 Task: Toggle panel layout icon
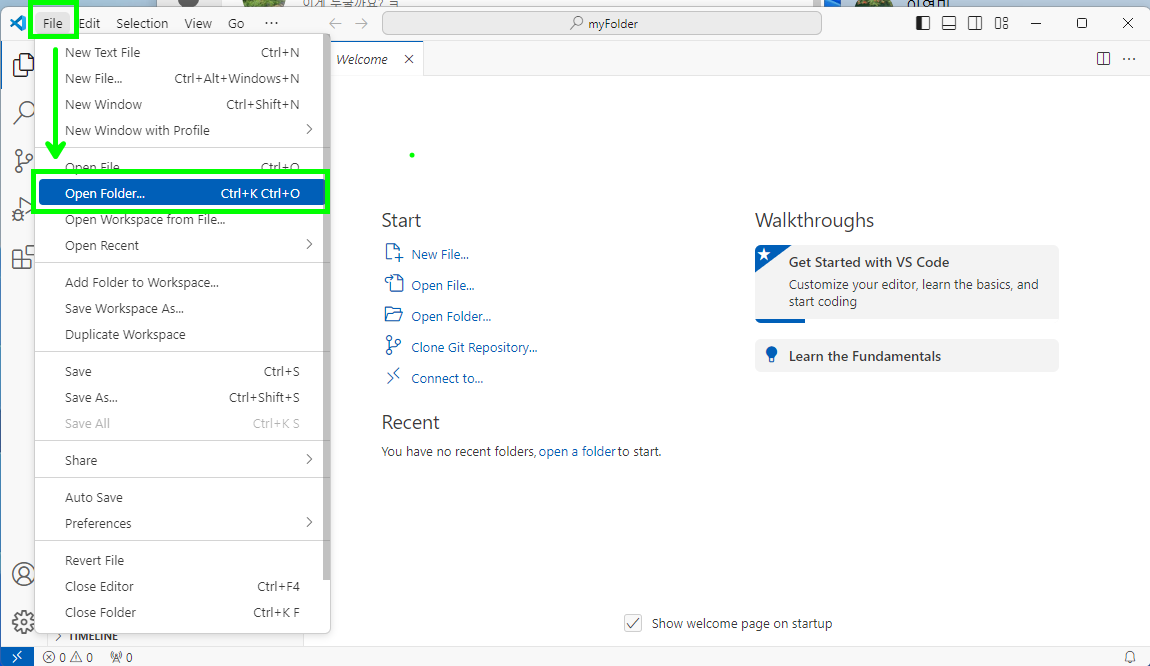click(x=949, y=23)
